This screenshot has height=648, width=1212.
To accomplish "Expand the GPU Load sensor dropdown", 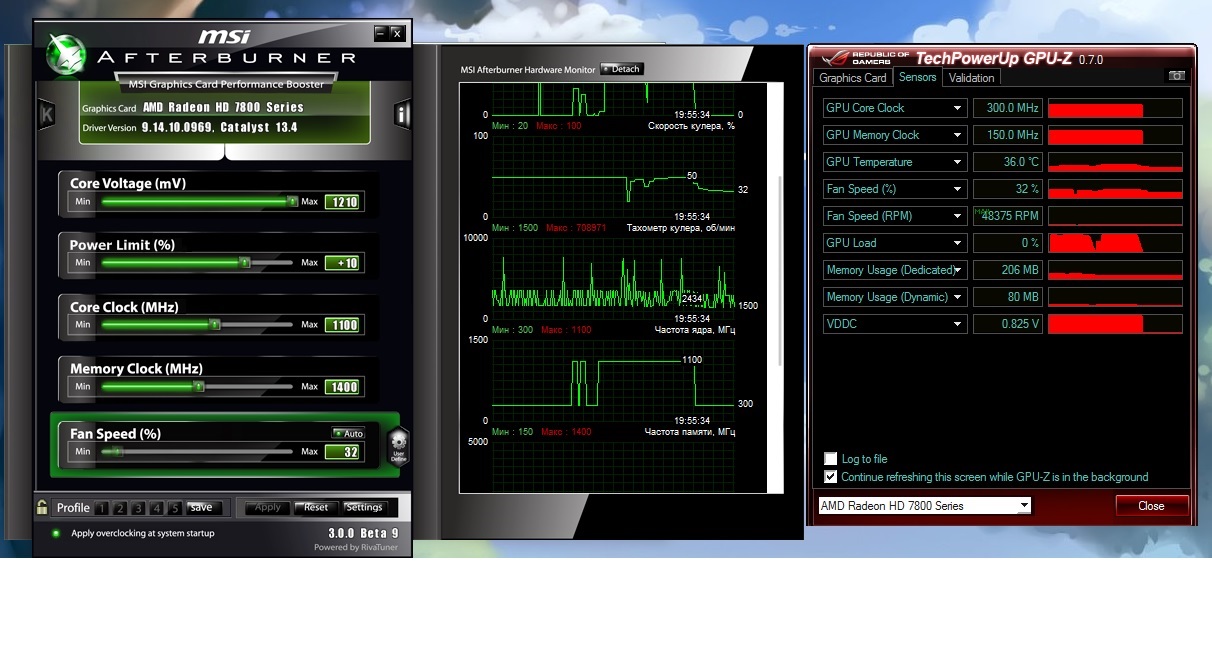I will (x=957, y=243).
